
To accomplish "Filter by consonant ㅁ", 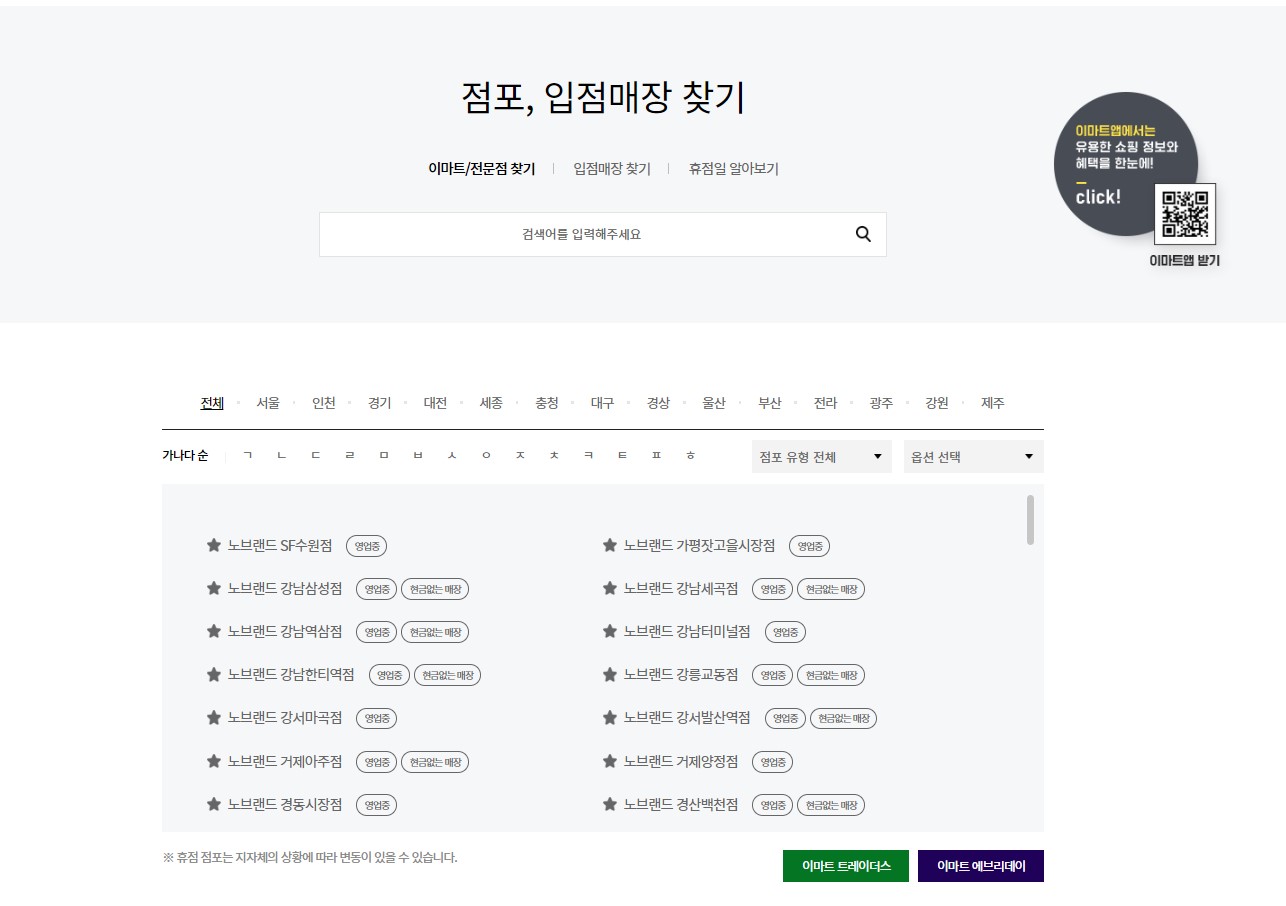I will [384, 456].
